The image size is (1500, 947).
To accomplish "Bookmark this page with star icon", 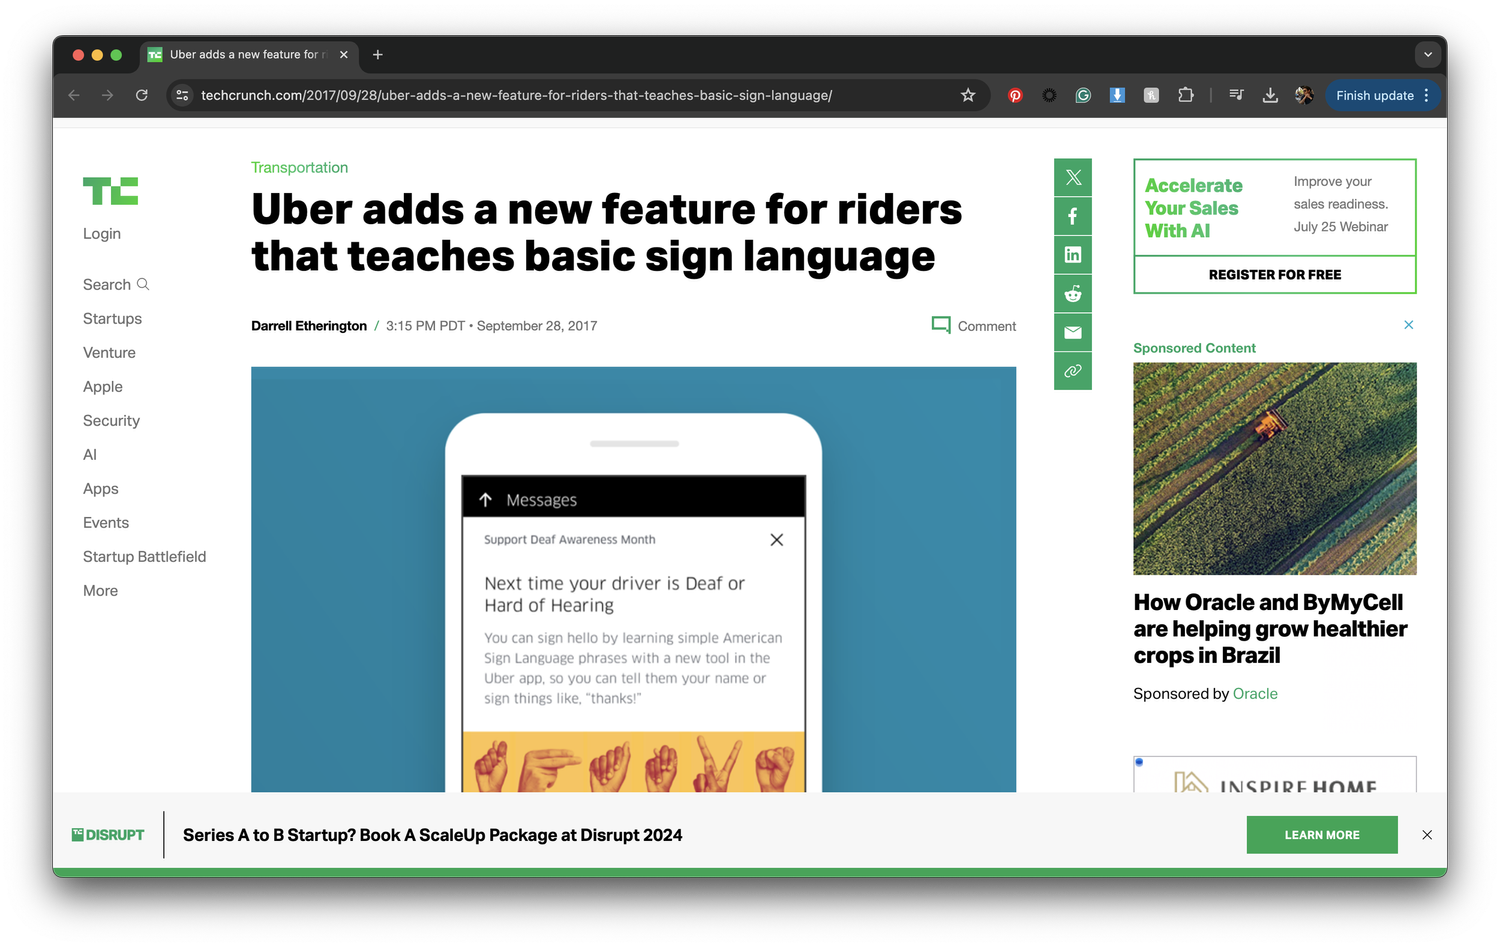I will point(968,95).
